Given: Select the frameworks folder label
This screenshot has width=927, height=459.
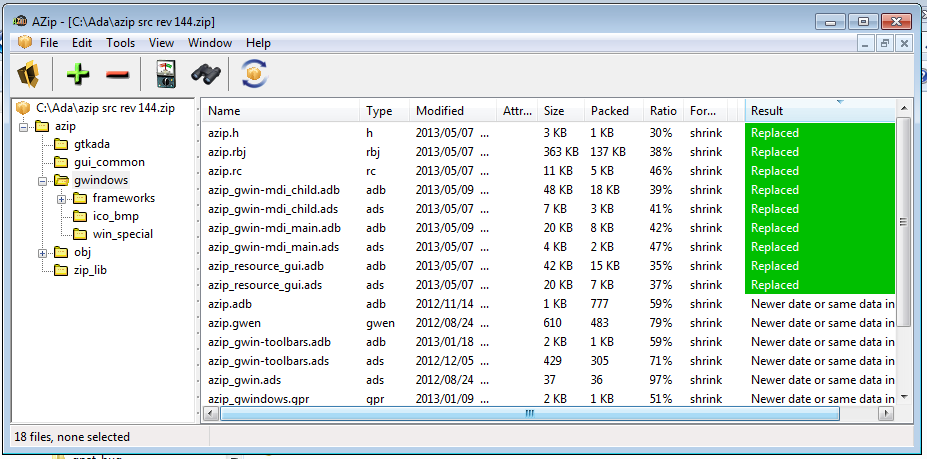Looking at the screenshot, I should pyautogui.click(x=124, y=198).
